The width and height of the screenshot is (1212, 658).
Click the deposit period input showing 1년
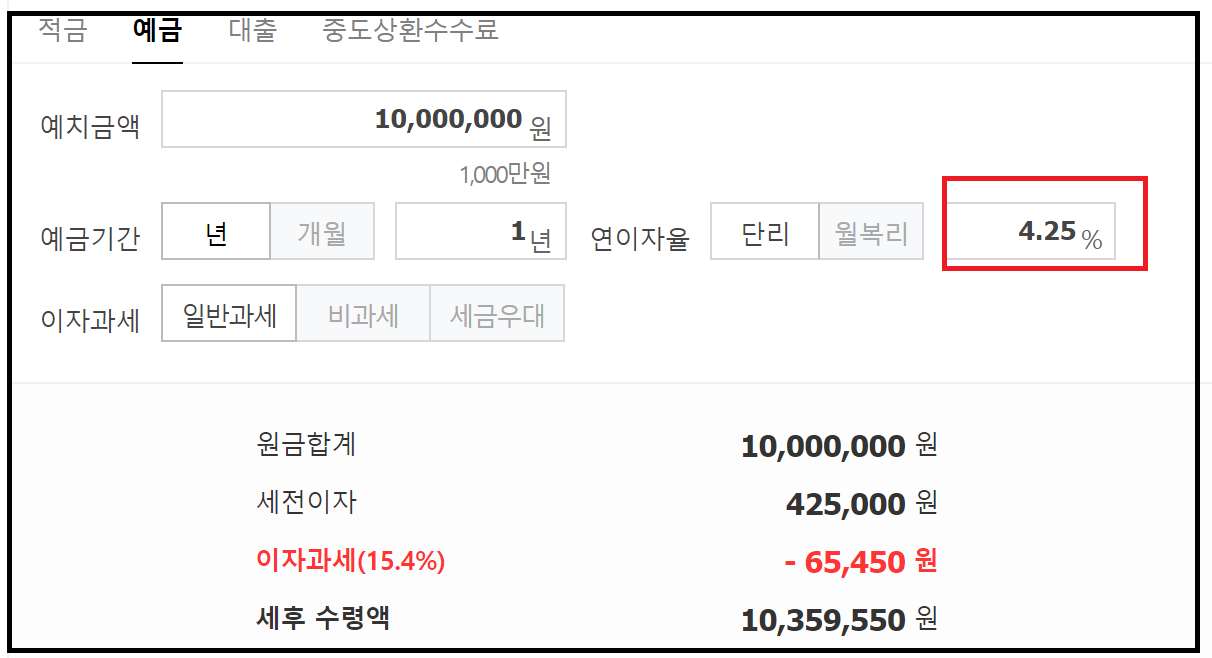(480, 231)
